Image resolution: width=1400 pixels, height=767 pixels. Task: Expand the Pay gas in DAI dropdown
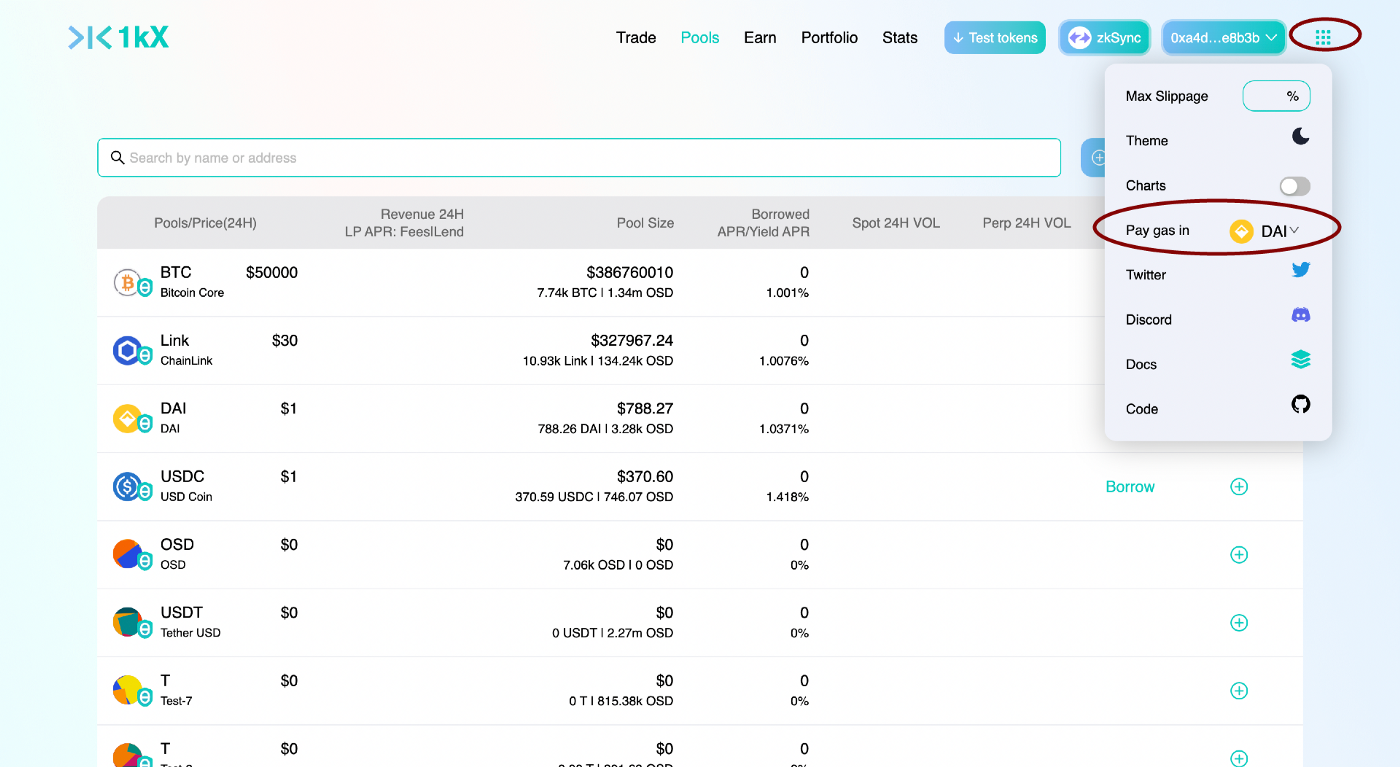pyautogui.click(x=1265, y=231)
